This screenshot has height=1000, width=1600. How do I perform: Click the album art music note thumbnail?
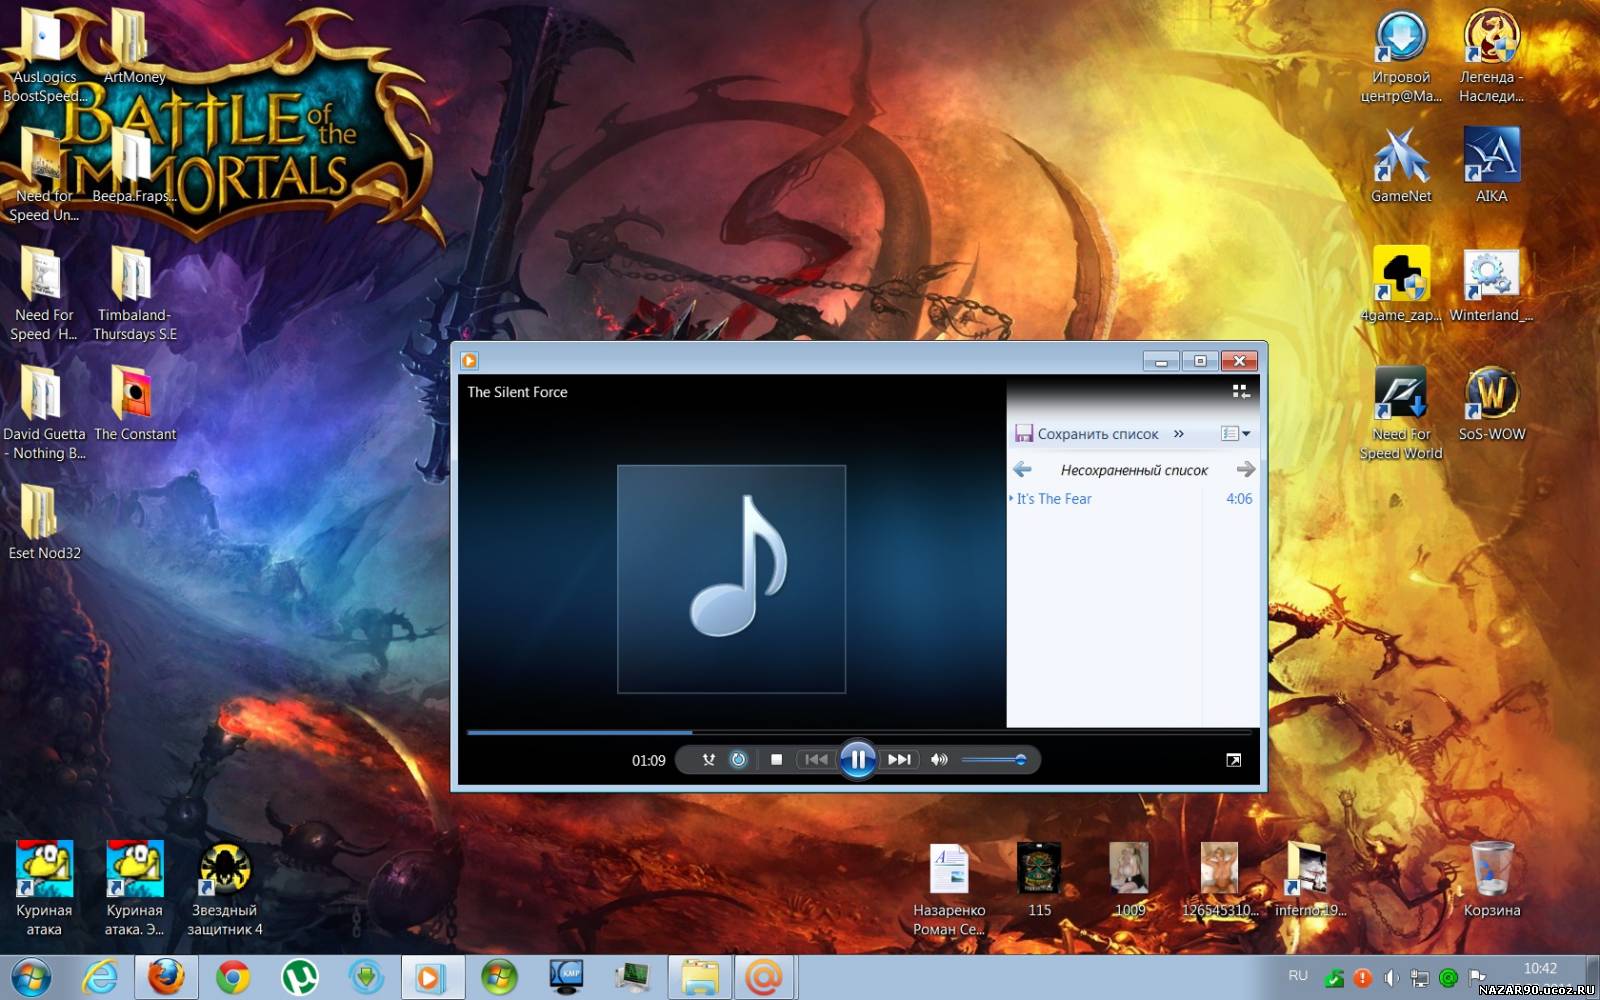pos(732,579)
